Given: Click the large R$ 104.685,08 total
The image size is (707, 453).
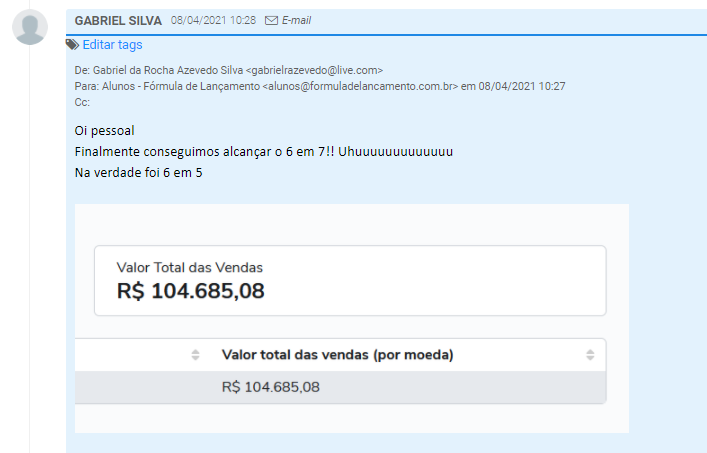Looking at the screenshot, I should [x=191, y=291].
